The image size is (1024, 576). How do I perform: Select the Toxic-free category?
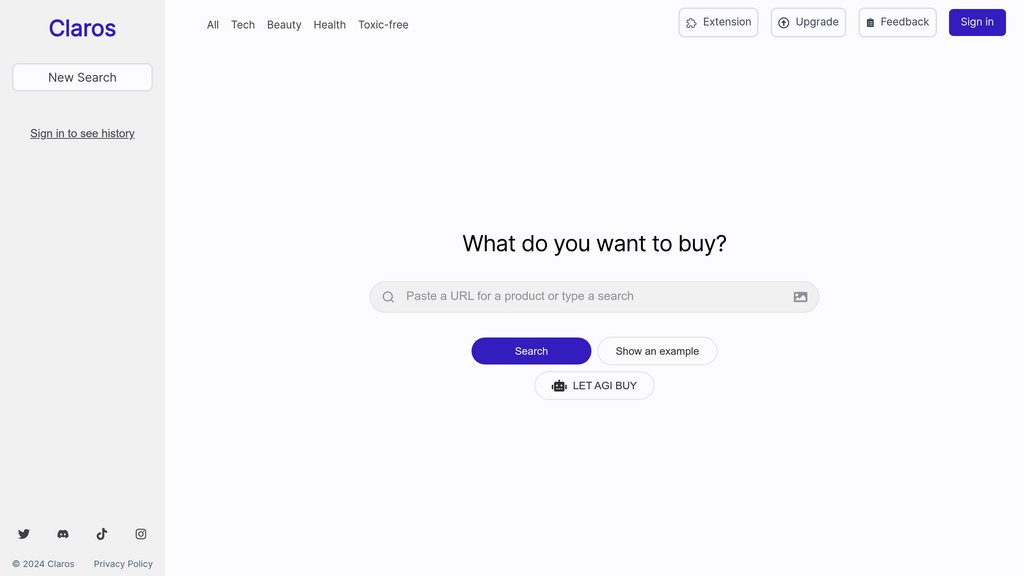383,25
